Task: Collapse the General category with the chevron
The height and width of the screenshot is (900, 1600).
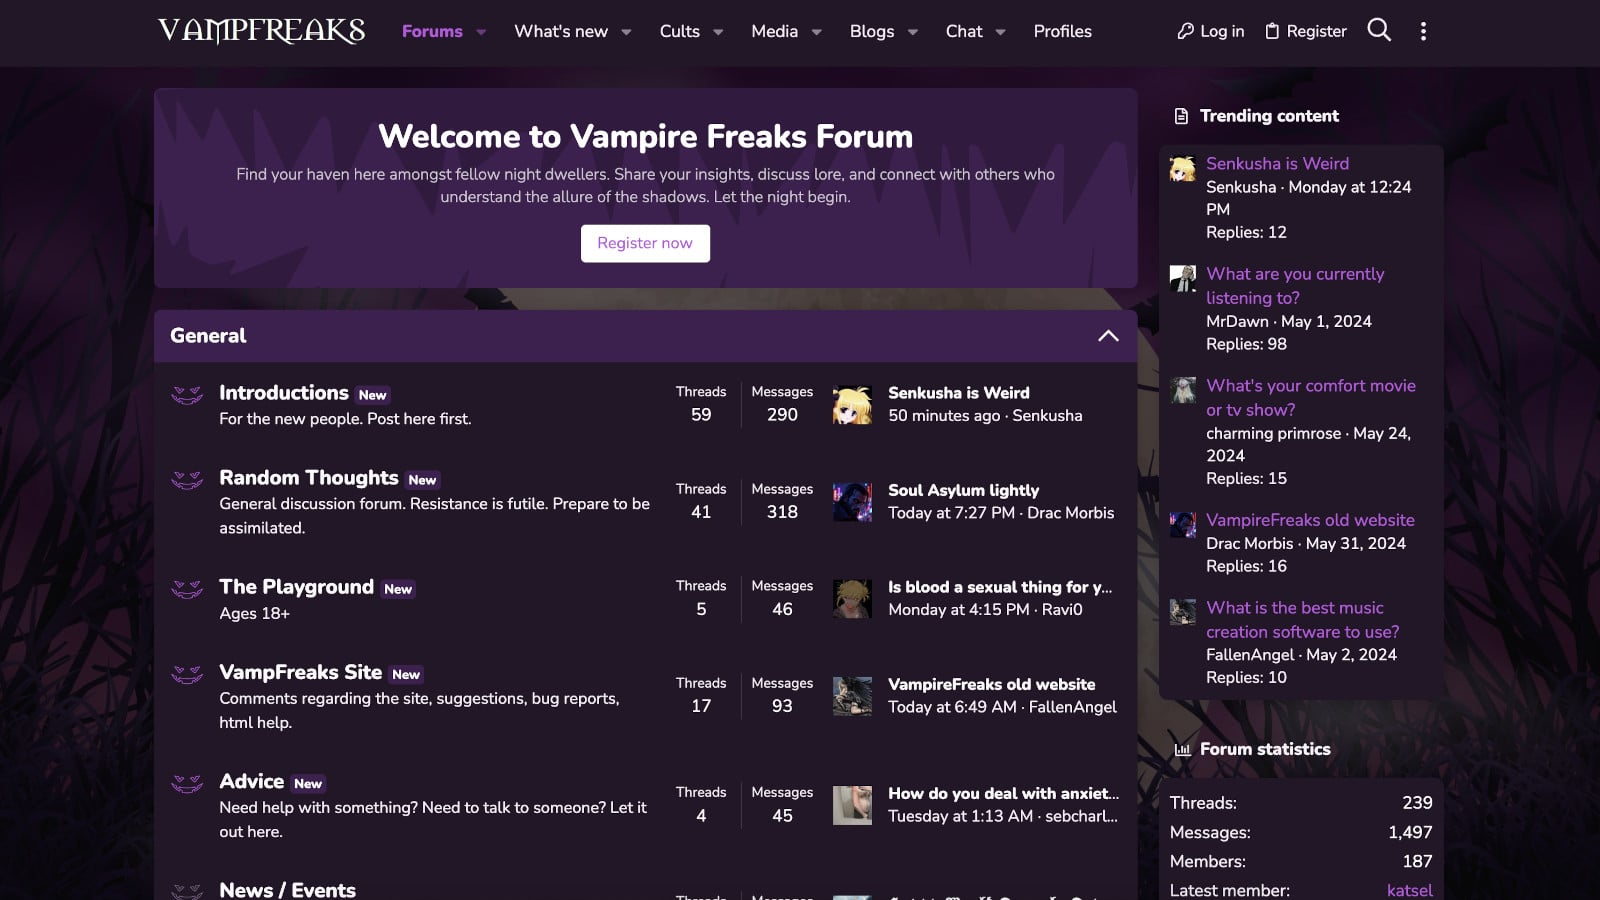Action: (1108, 336)
